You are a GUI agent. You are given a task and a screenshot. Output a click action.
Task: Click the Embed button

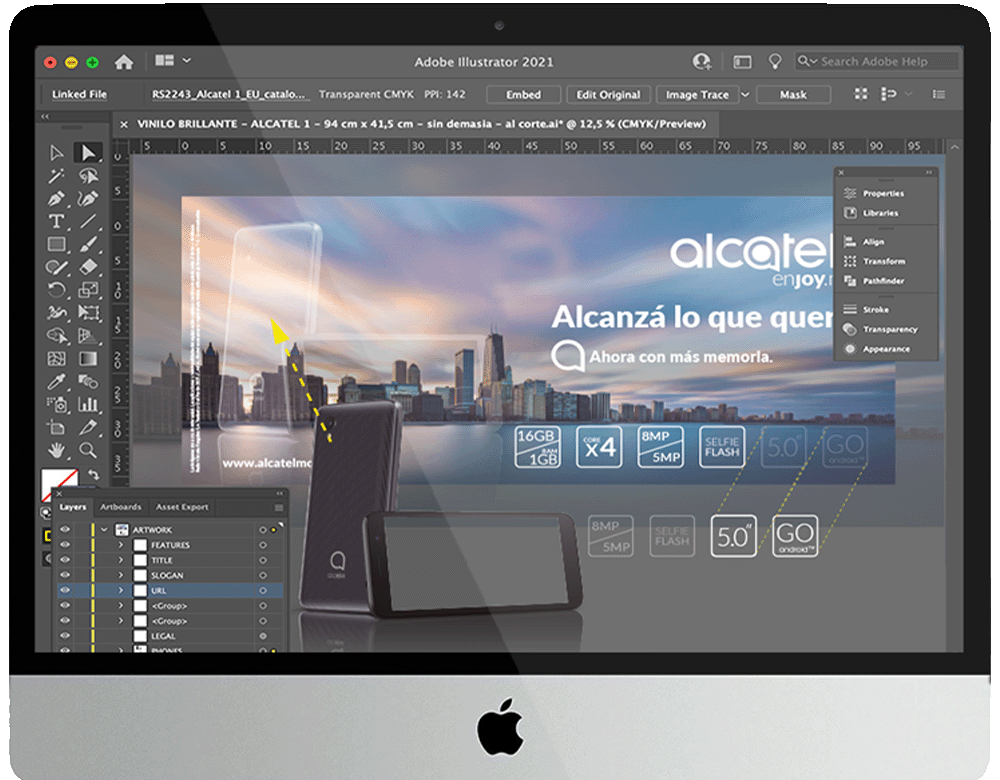[x=524, y=94]
